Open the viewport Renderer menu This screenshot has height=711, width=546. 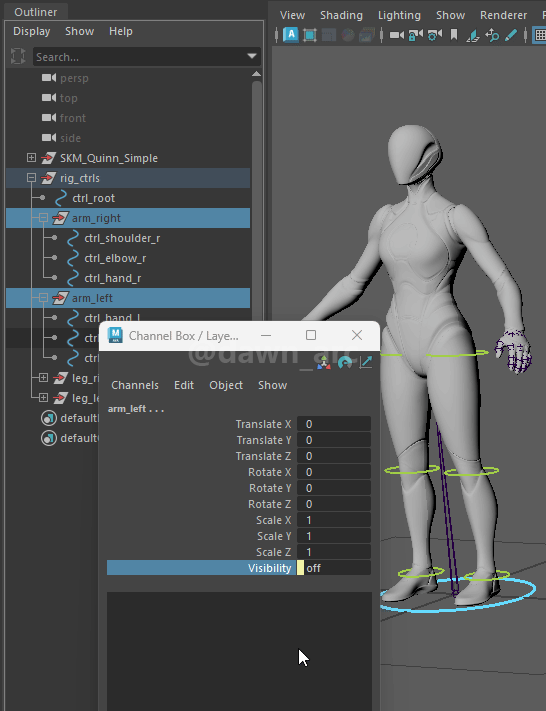503,15
